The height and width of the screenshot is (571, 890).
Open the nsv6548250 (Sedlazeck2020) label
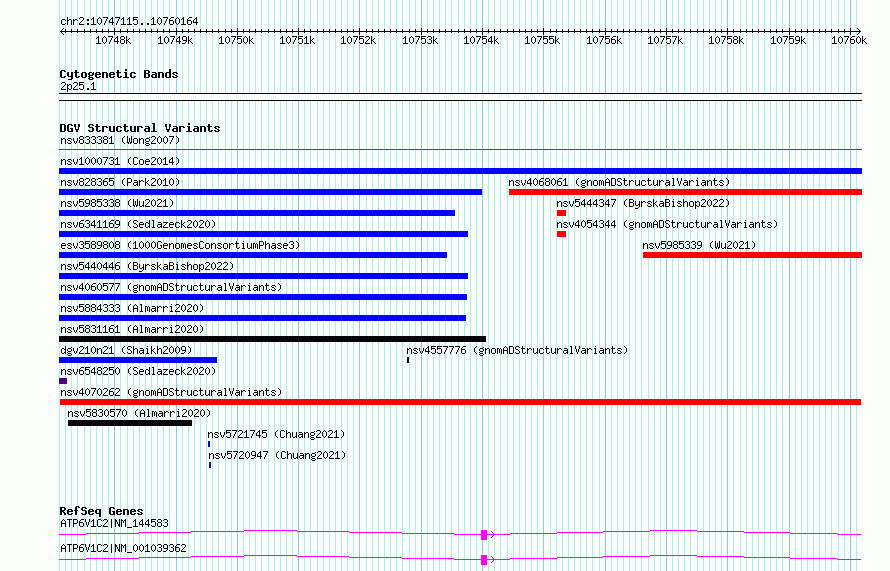pos(138,371)
